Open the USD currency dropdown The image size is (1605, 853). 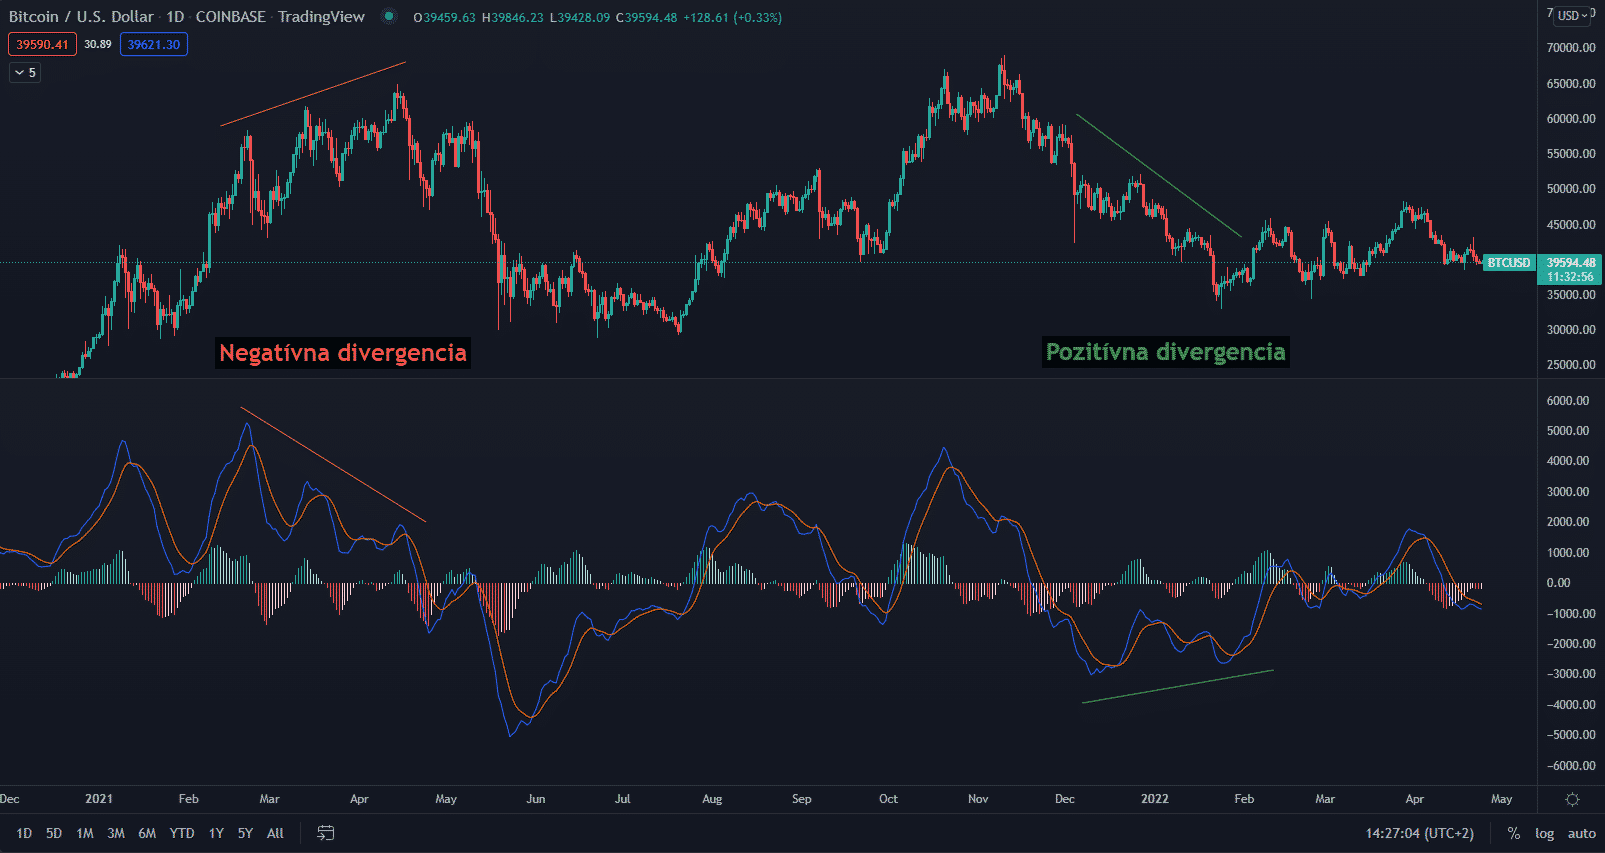[1572, 15]
